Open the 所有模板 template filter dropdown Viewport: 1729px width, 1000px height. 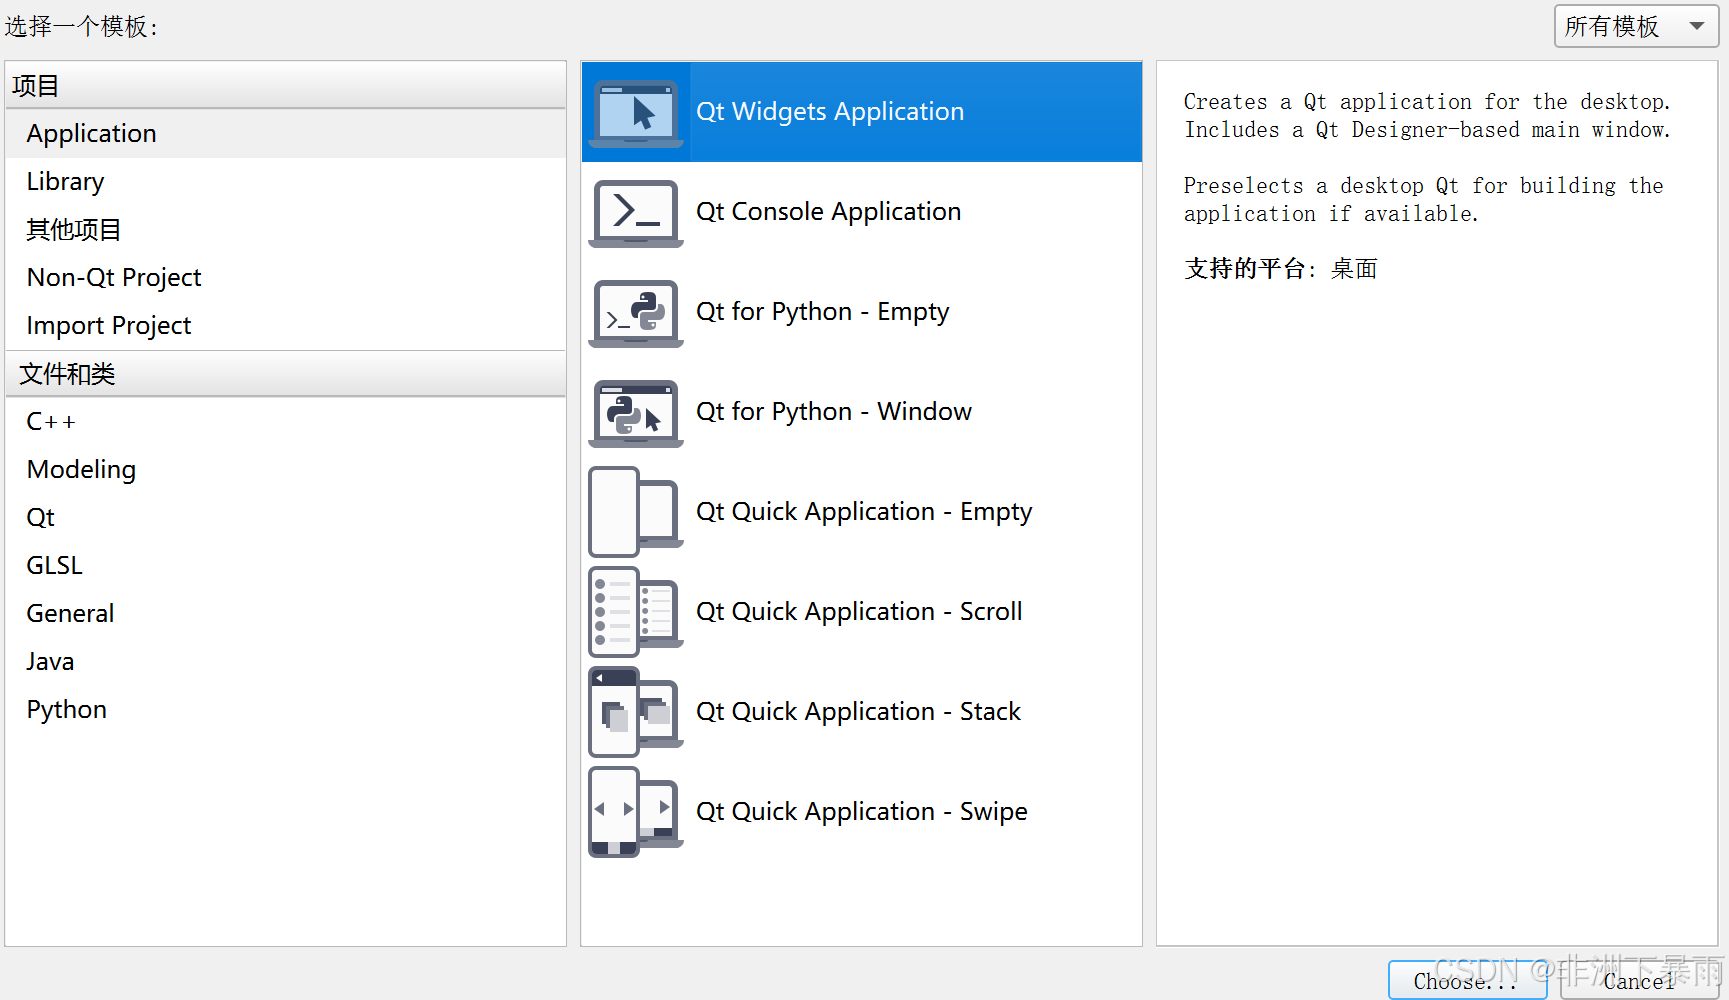[1636, 26]
